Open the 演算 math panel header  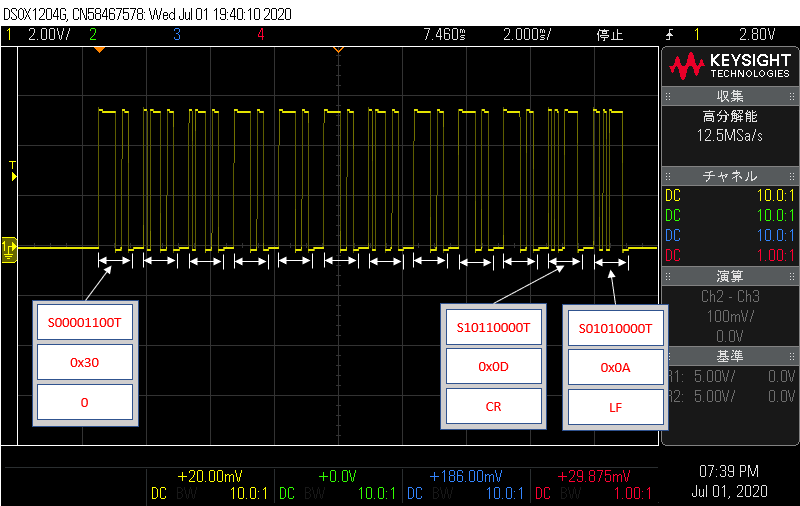[x=729, y=276]
